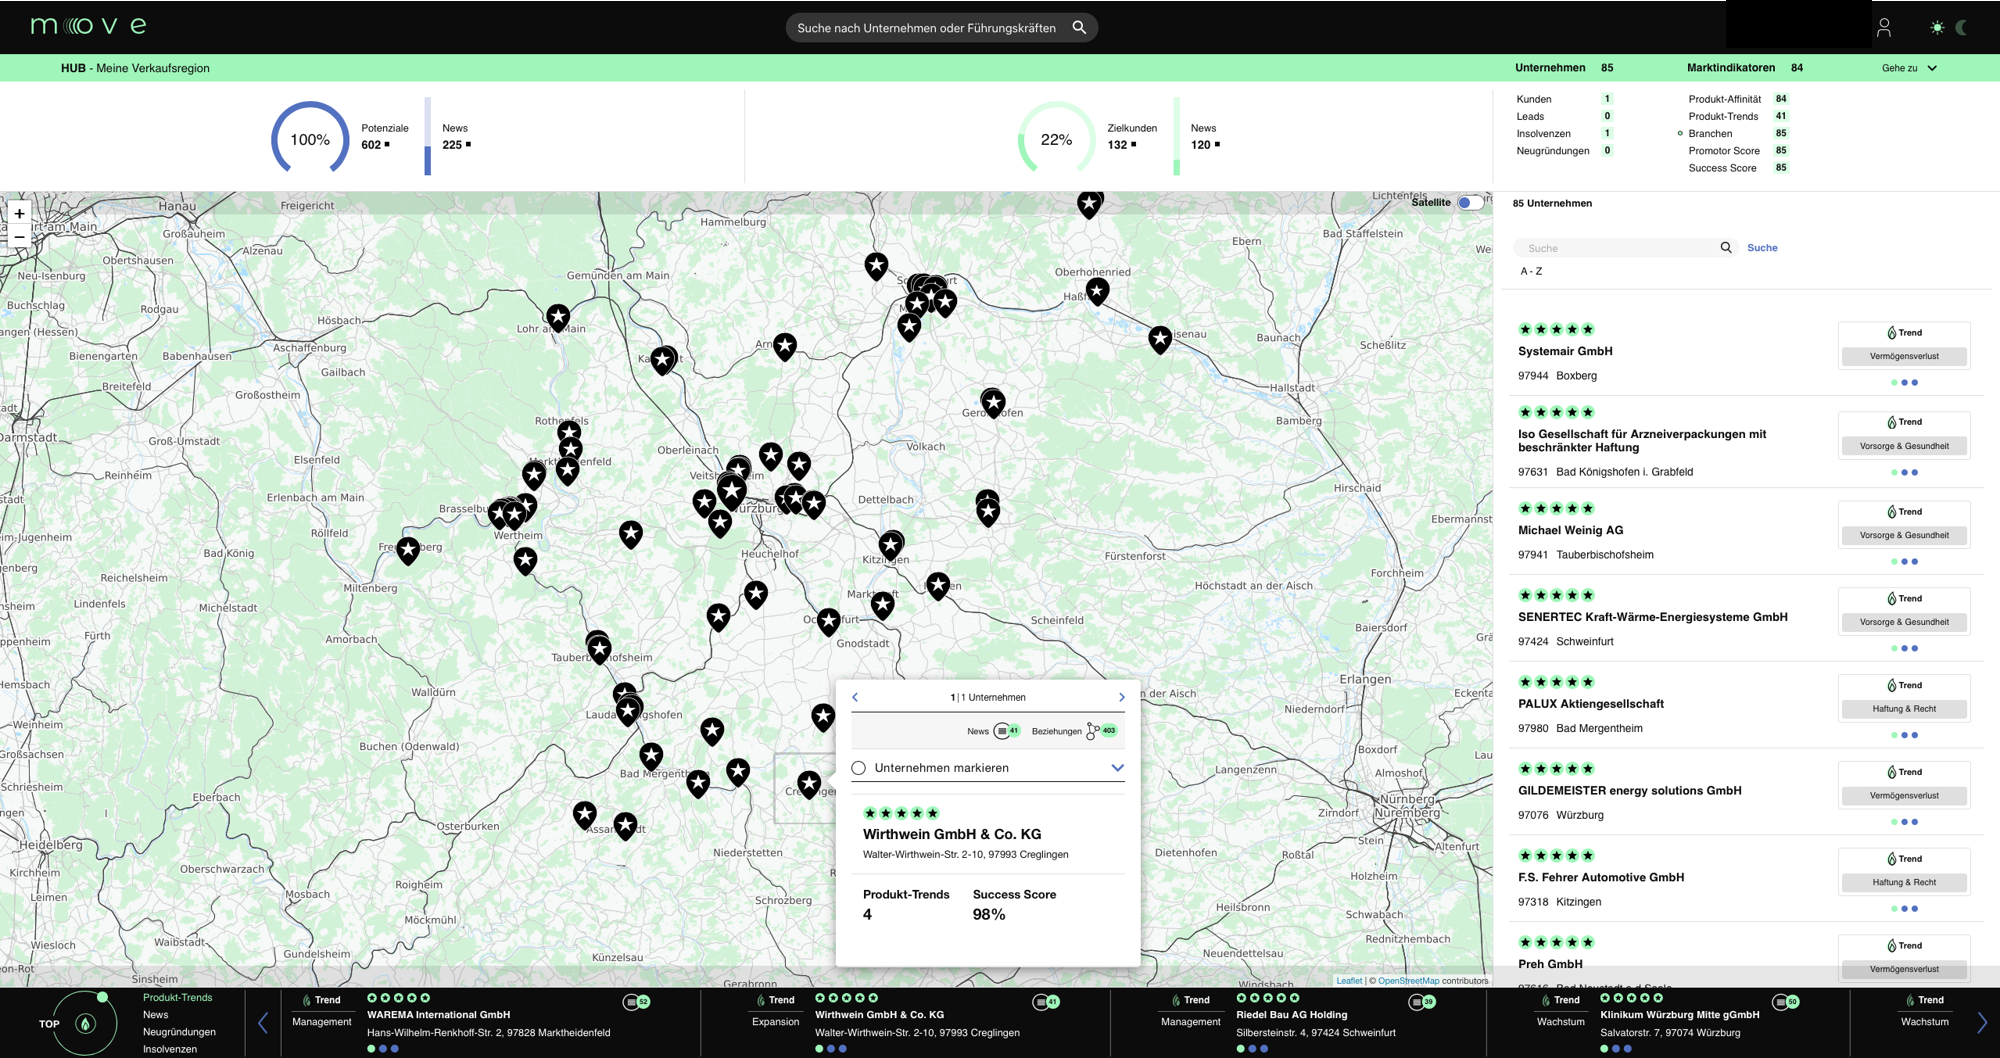2000x1058 pixels.
Task: Open Riedel Bau news badge 39
Action: coord(1422,1001)
